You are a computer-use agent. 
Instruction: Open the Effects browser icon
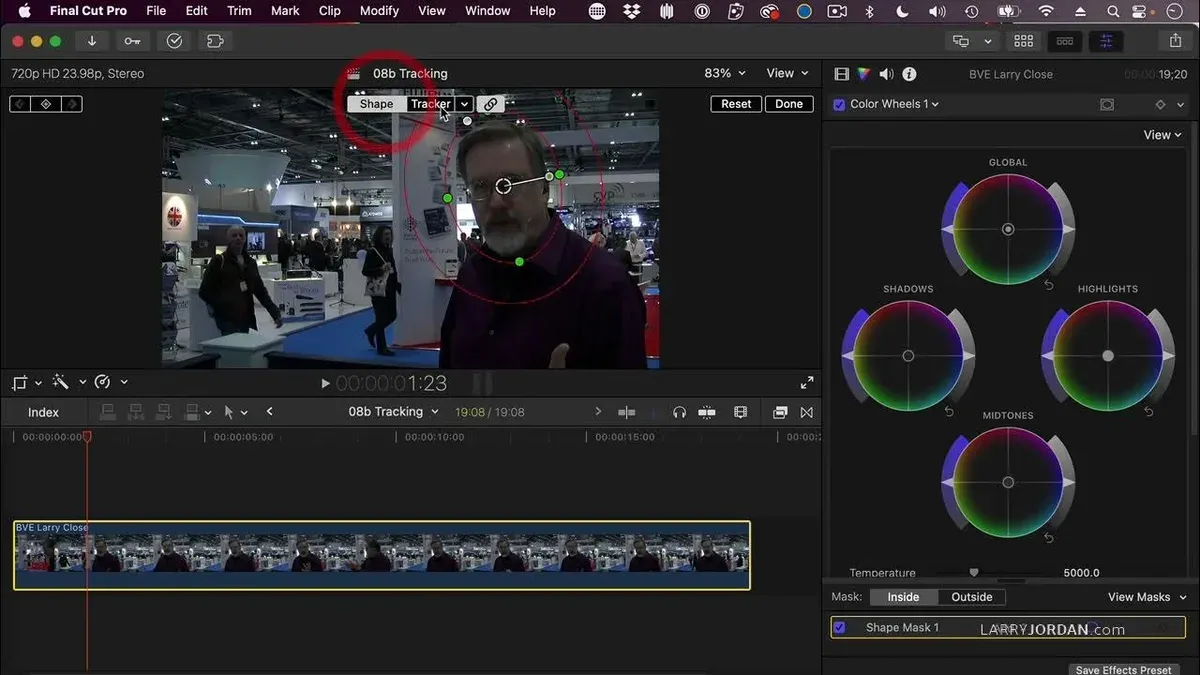click(x=780, y=412)
